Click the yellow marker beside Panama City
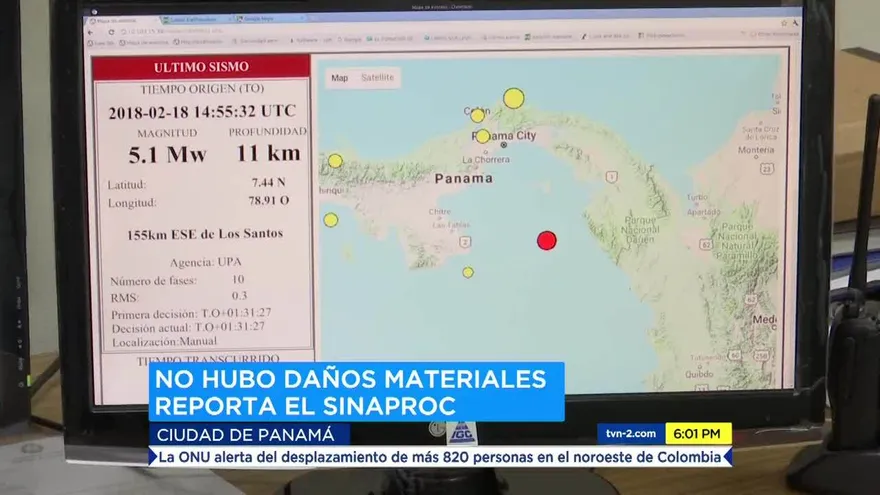This screenshot has height=495, width=880. pyautogui.click(x=483, y=136)
